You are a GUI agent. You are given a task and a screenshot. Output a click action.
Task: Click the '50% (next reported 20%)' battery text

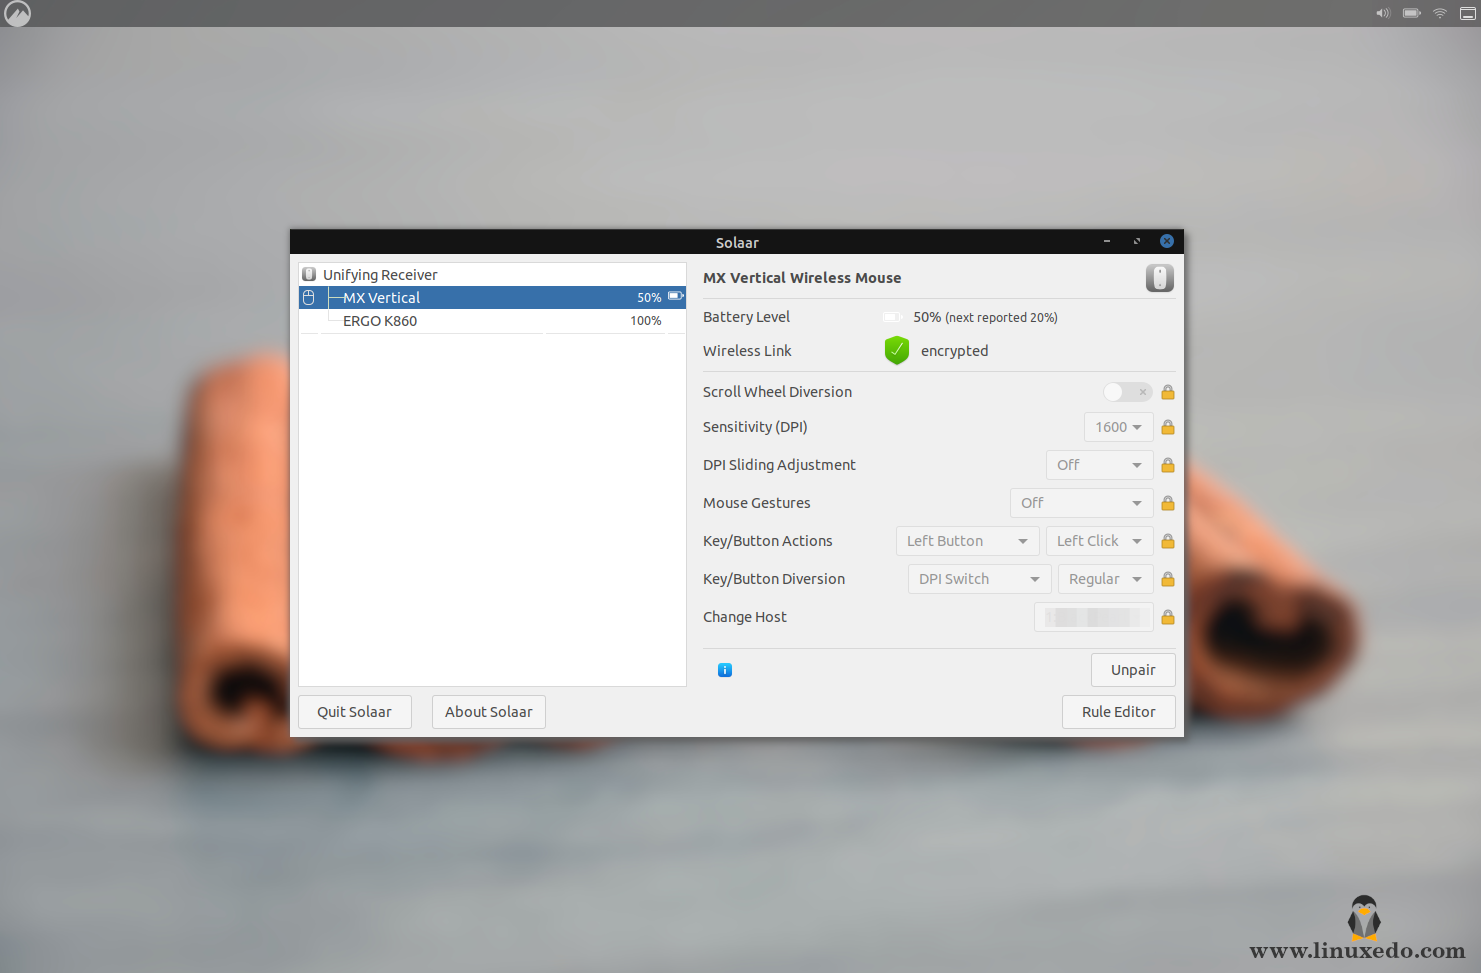point(985,317)
